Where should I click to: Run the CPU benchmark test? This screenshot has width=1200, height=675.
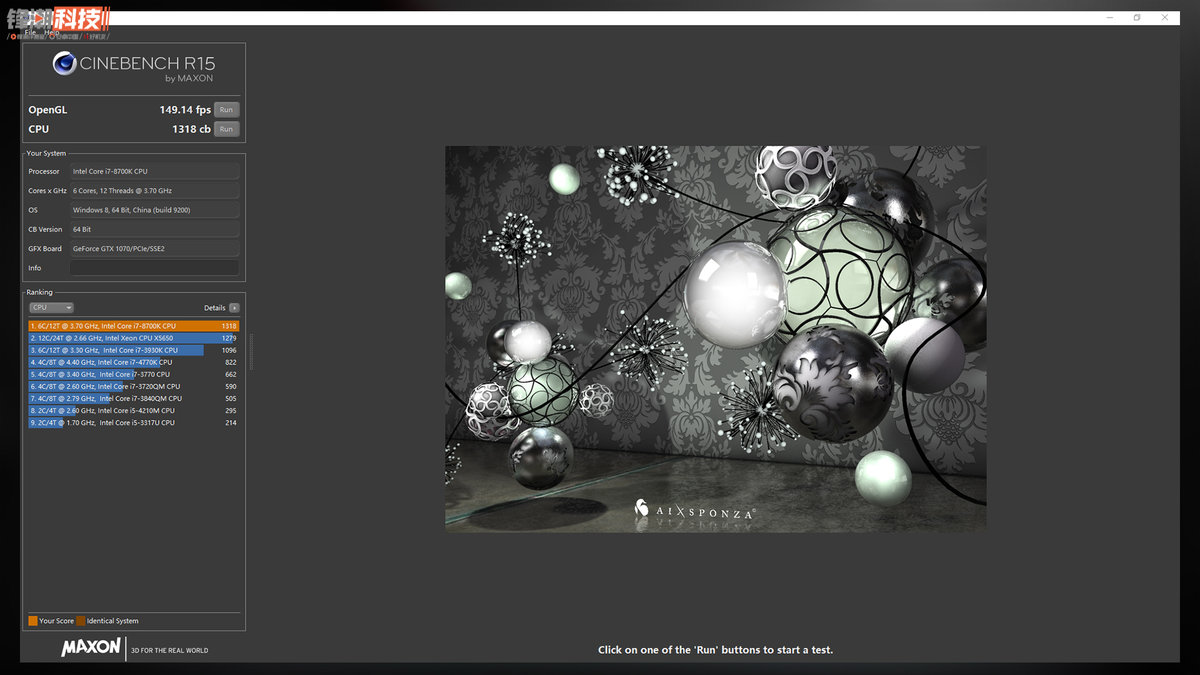tap(227, 129)
